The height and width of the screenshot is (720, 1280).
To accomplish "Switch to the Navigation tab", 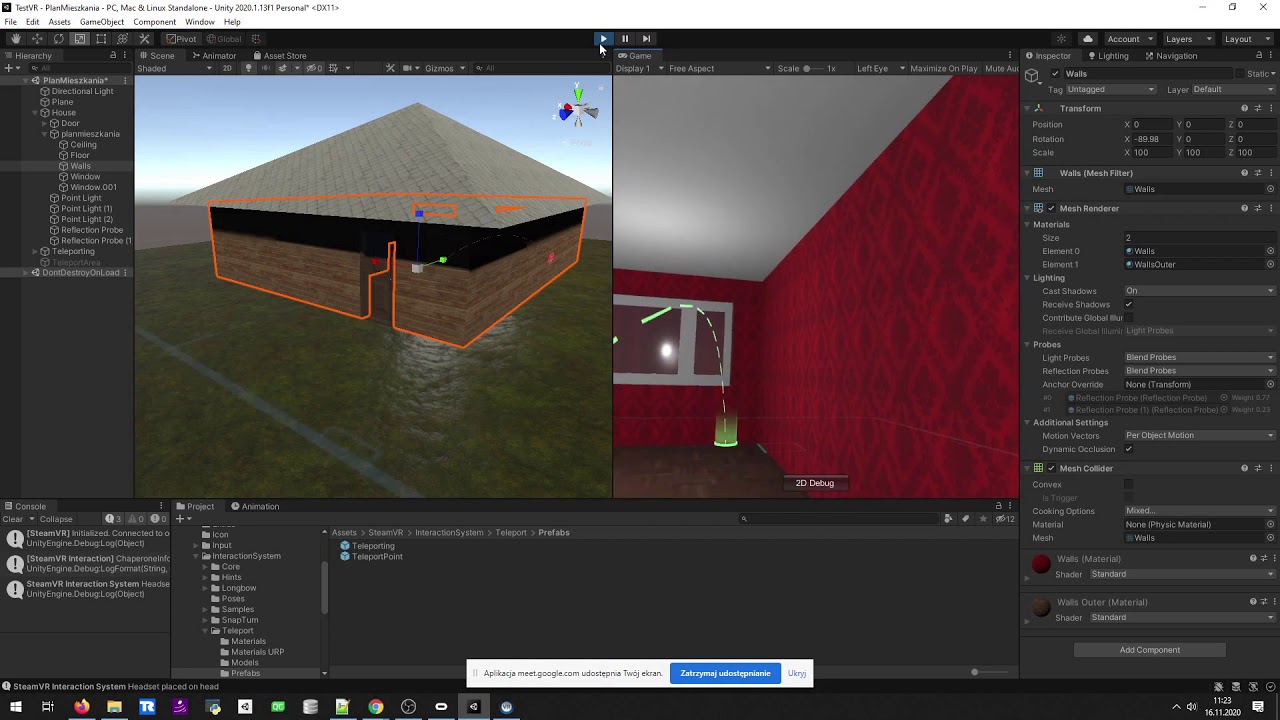I will click(x=1171, y=56).
